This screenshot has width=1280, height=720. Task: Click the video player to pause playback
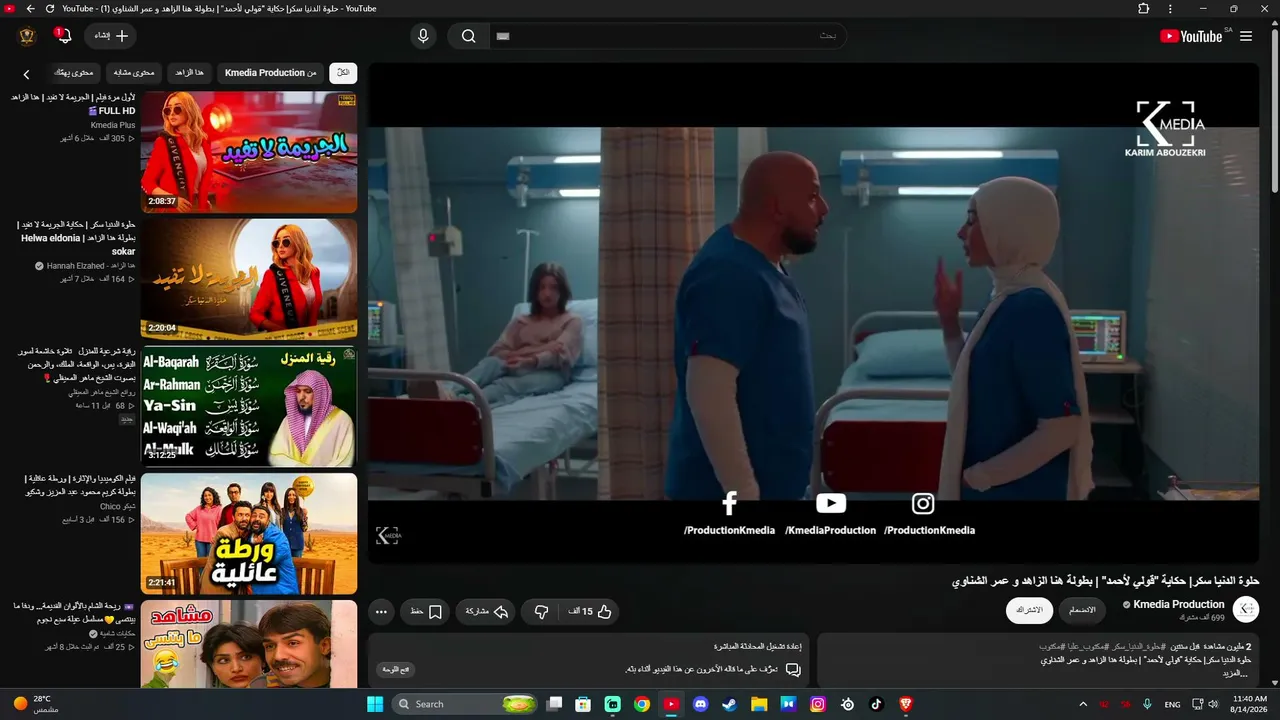[x=813, y=312]
